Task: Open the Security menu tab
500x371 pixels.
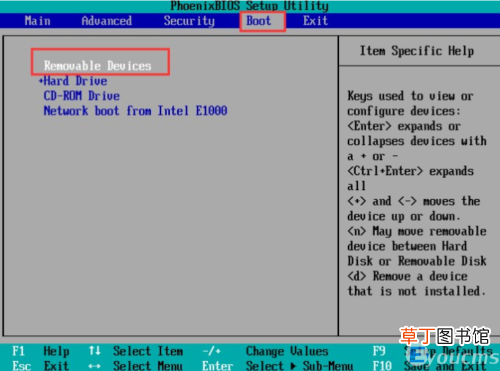Action: pos(189,21)
